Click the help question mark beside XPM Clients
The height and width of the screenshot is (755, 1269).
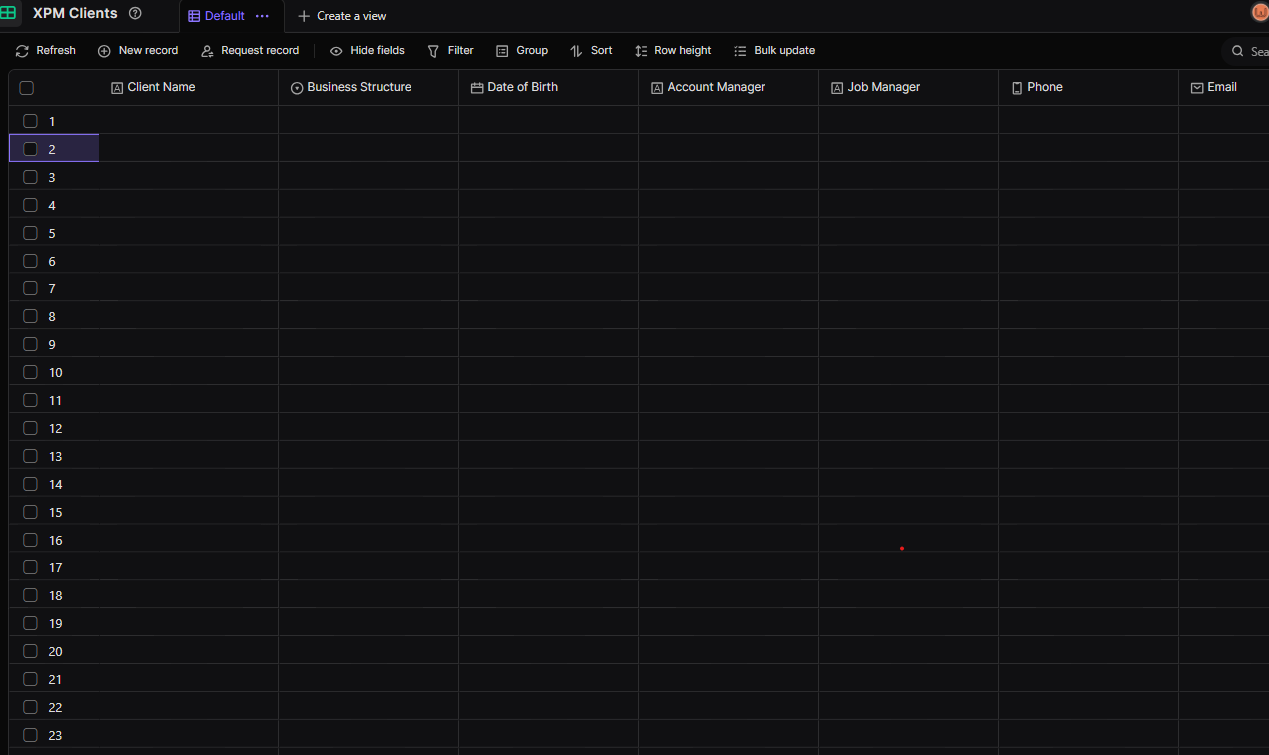click(x=136, y=14)
